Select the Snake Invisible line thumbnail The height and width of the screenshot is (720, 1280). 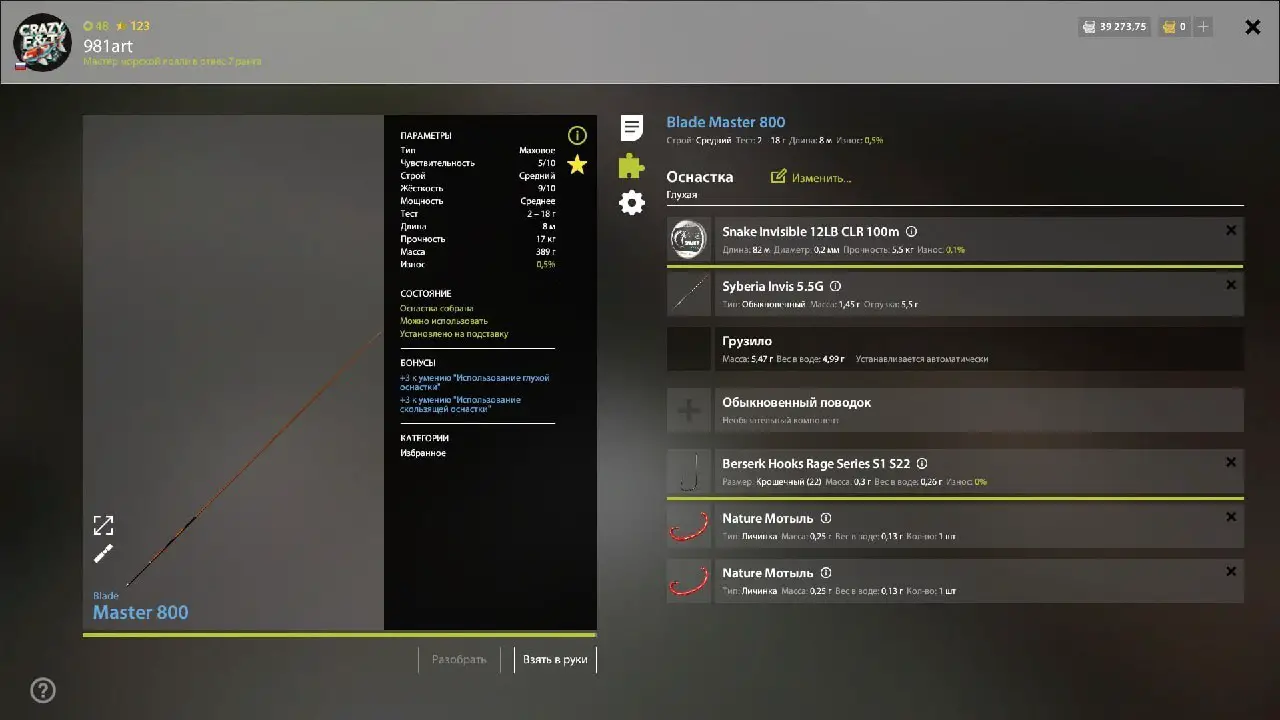point(689,240)
